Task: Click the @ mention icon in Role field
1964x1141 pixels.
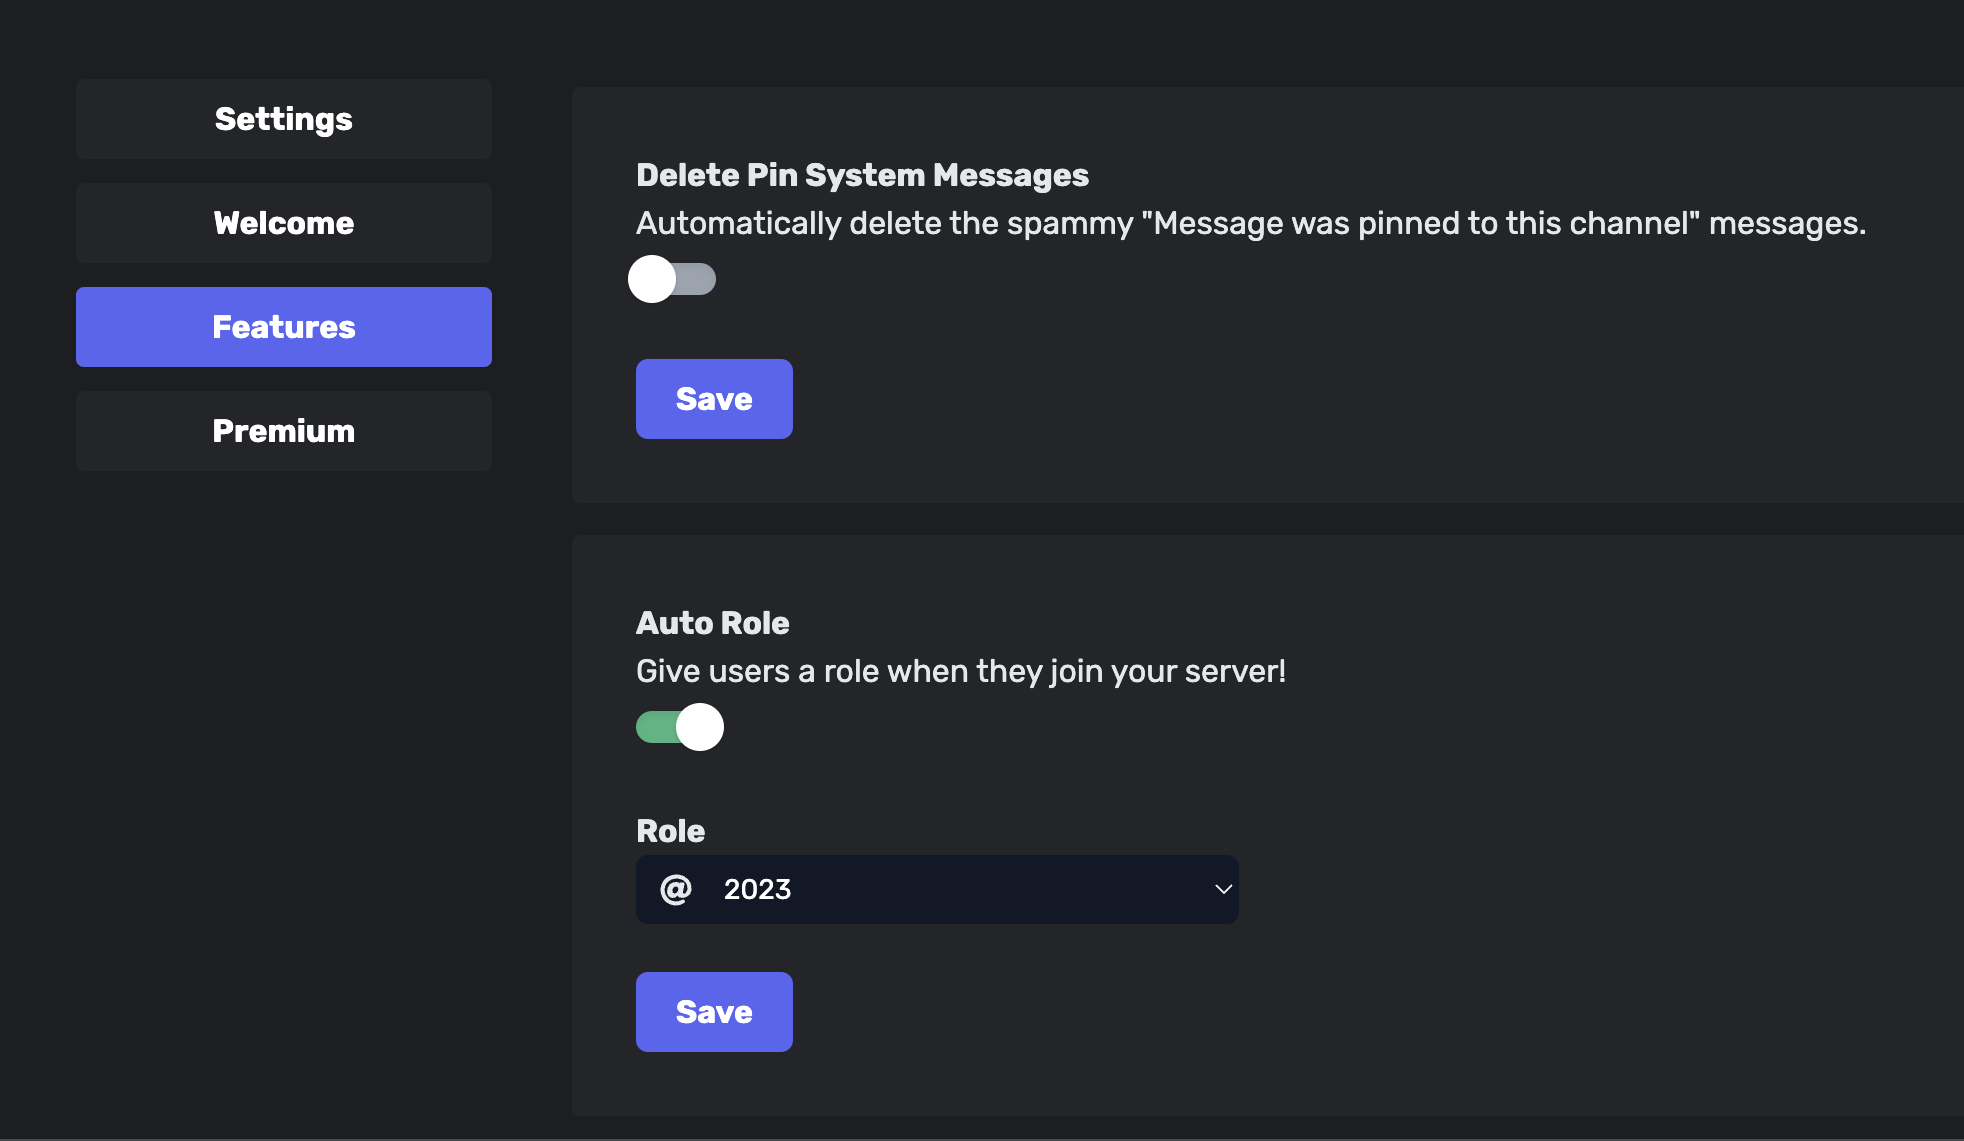Action: pyautogui.click(x=676, y=889)
